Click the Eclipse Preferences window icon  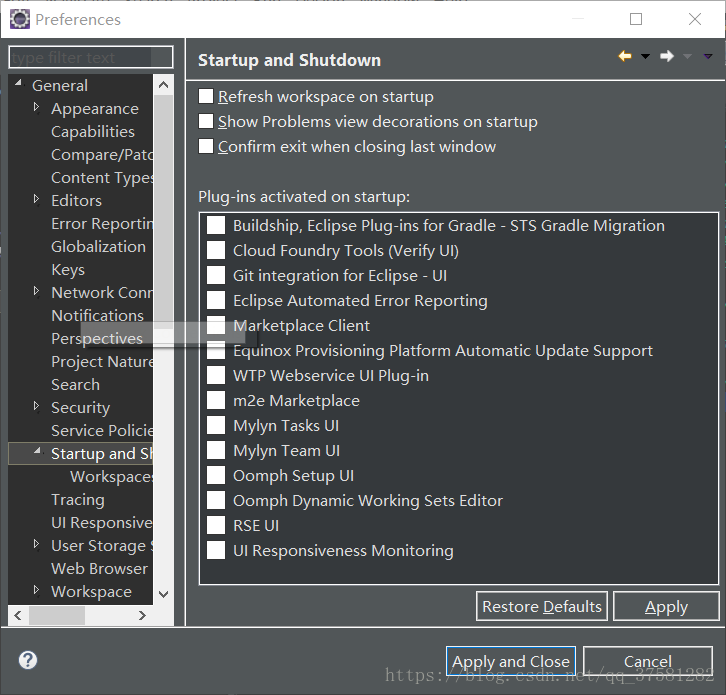(x=20, y=19)
